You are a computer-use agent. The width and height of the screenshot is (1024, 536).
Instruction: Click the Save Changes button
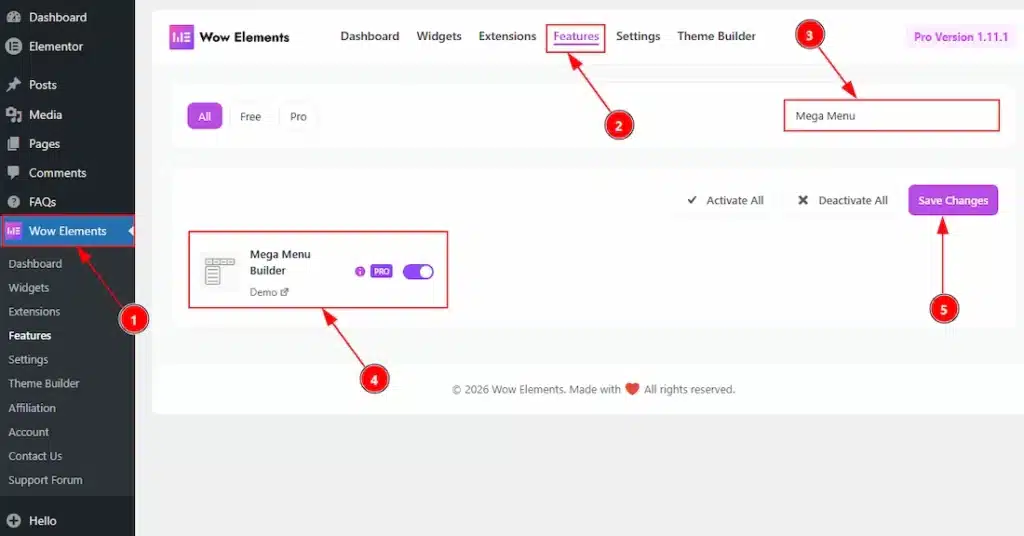pos(953,200)
